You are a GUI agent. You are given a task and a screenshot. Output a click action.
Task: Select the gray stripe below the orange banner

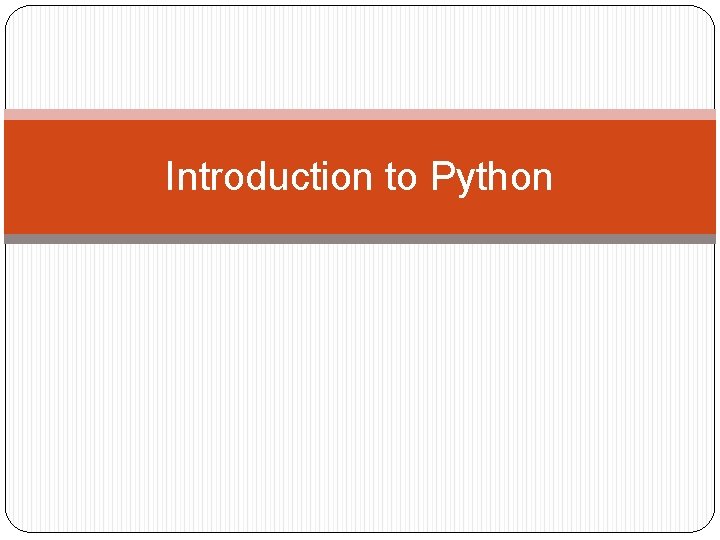(x=360, y=239)
